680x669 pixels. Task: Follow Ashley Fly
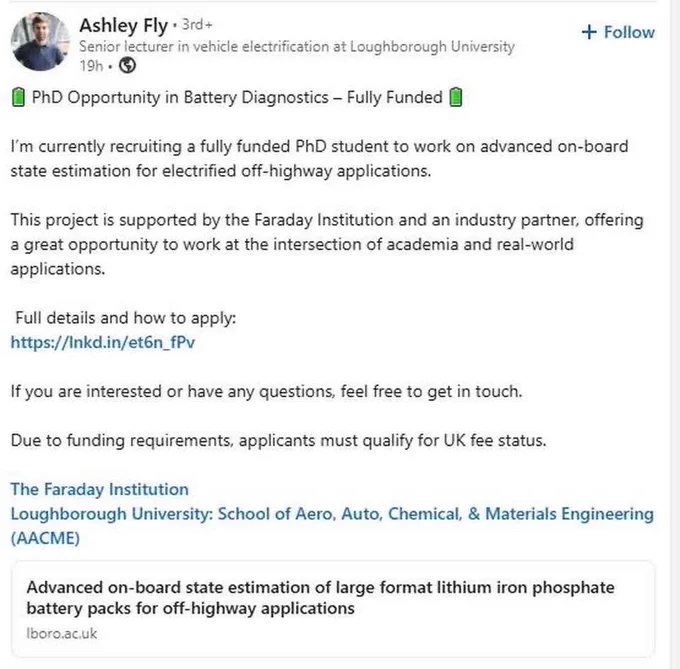click(618, 32)
